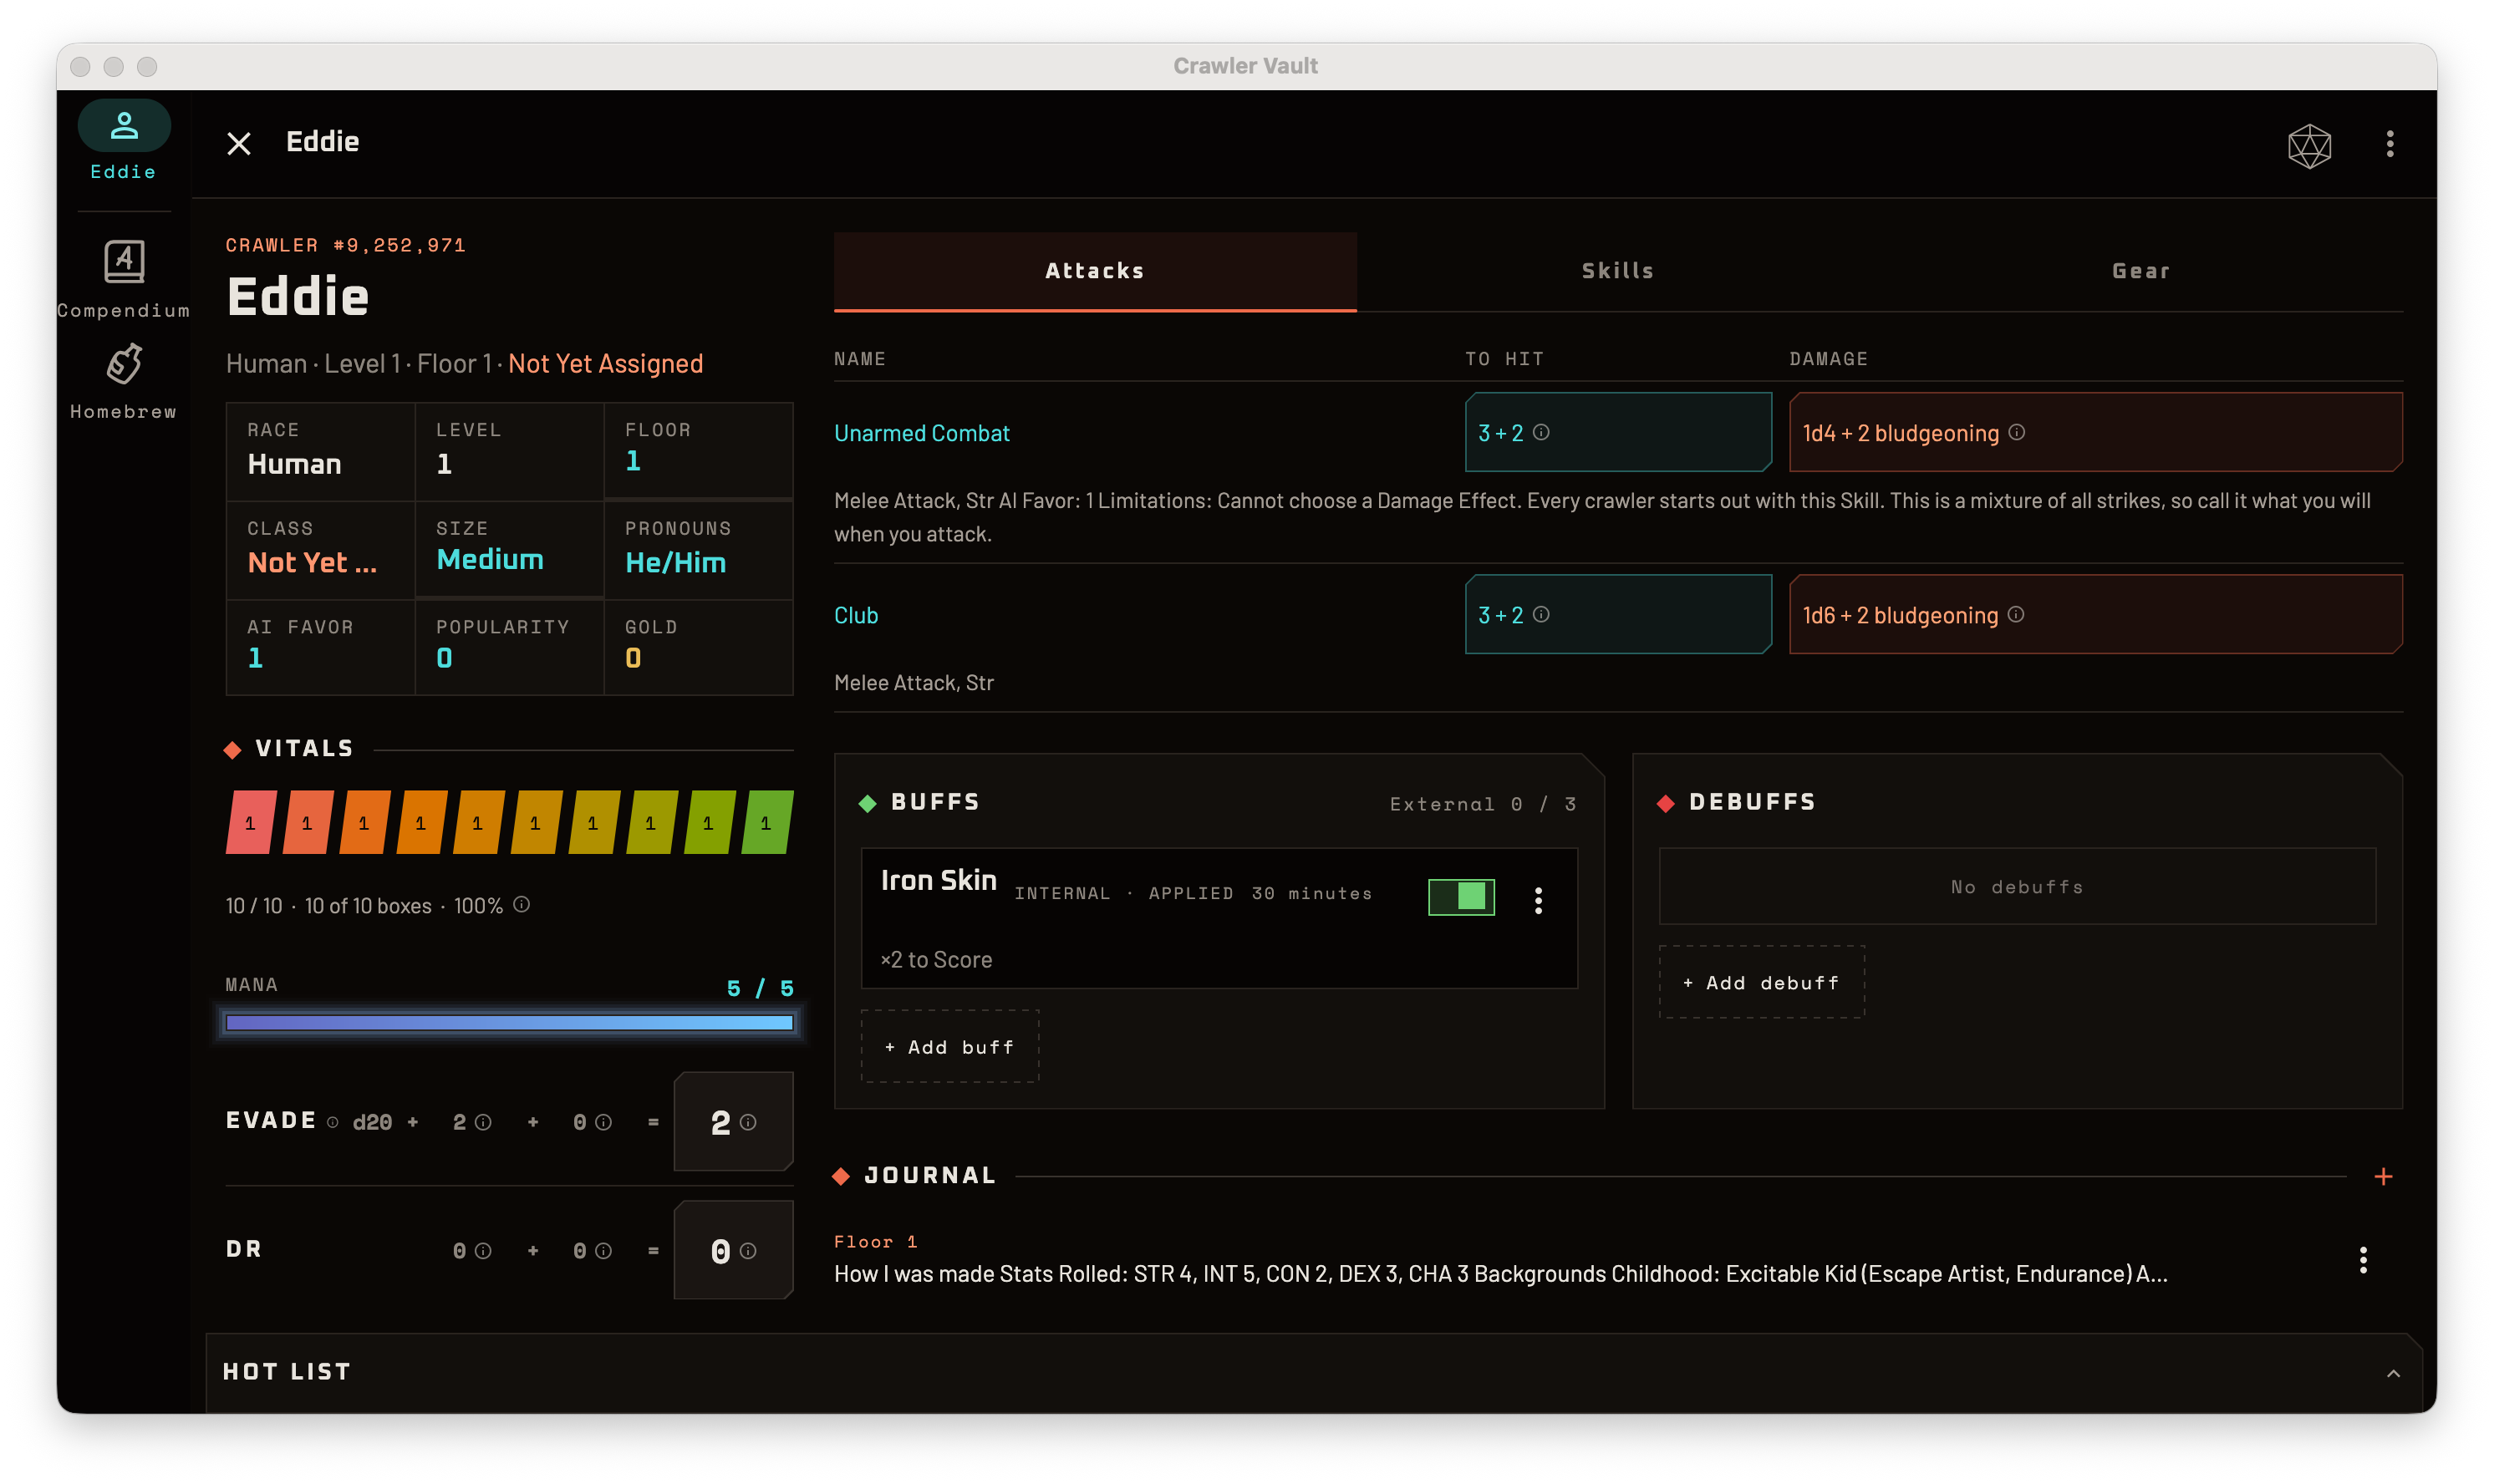The width and height of the screenshot is (2494, 1484).
Task: Open Iron Skin buff options menu
Action: [1538, 900]
